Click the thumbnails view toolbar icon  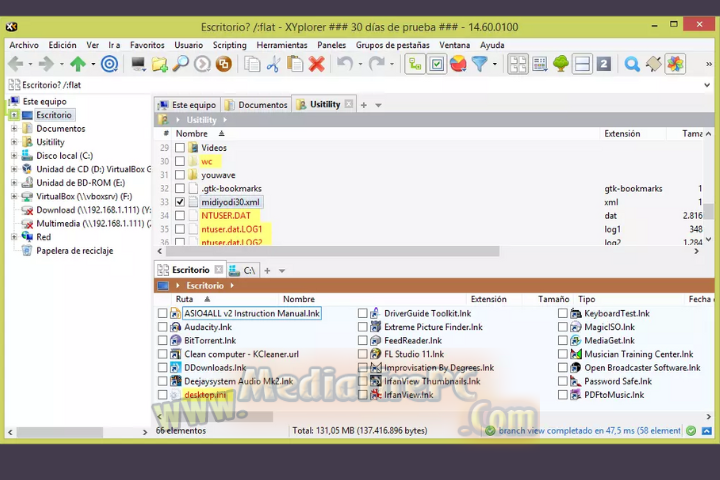518,64
